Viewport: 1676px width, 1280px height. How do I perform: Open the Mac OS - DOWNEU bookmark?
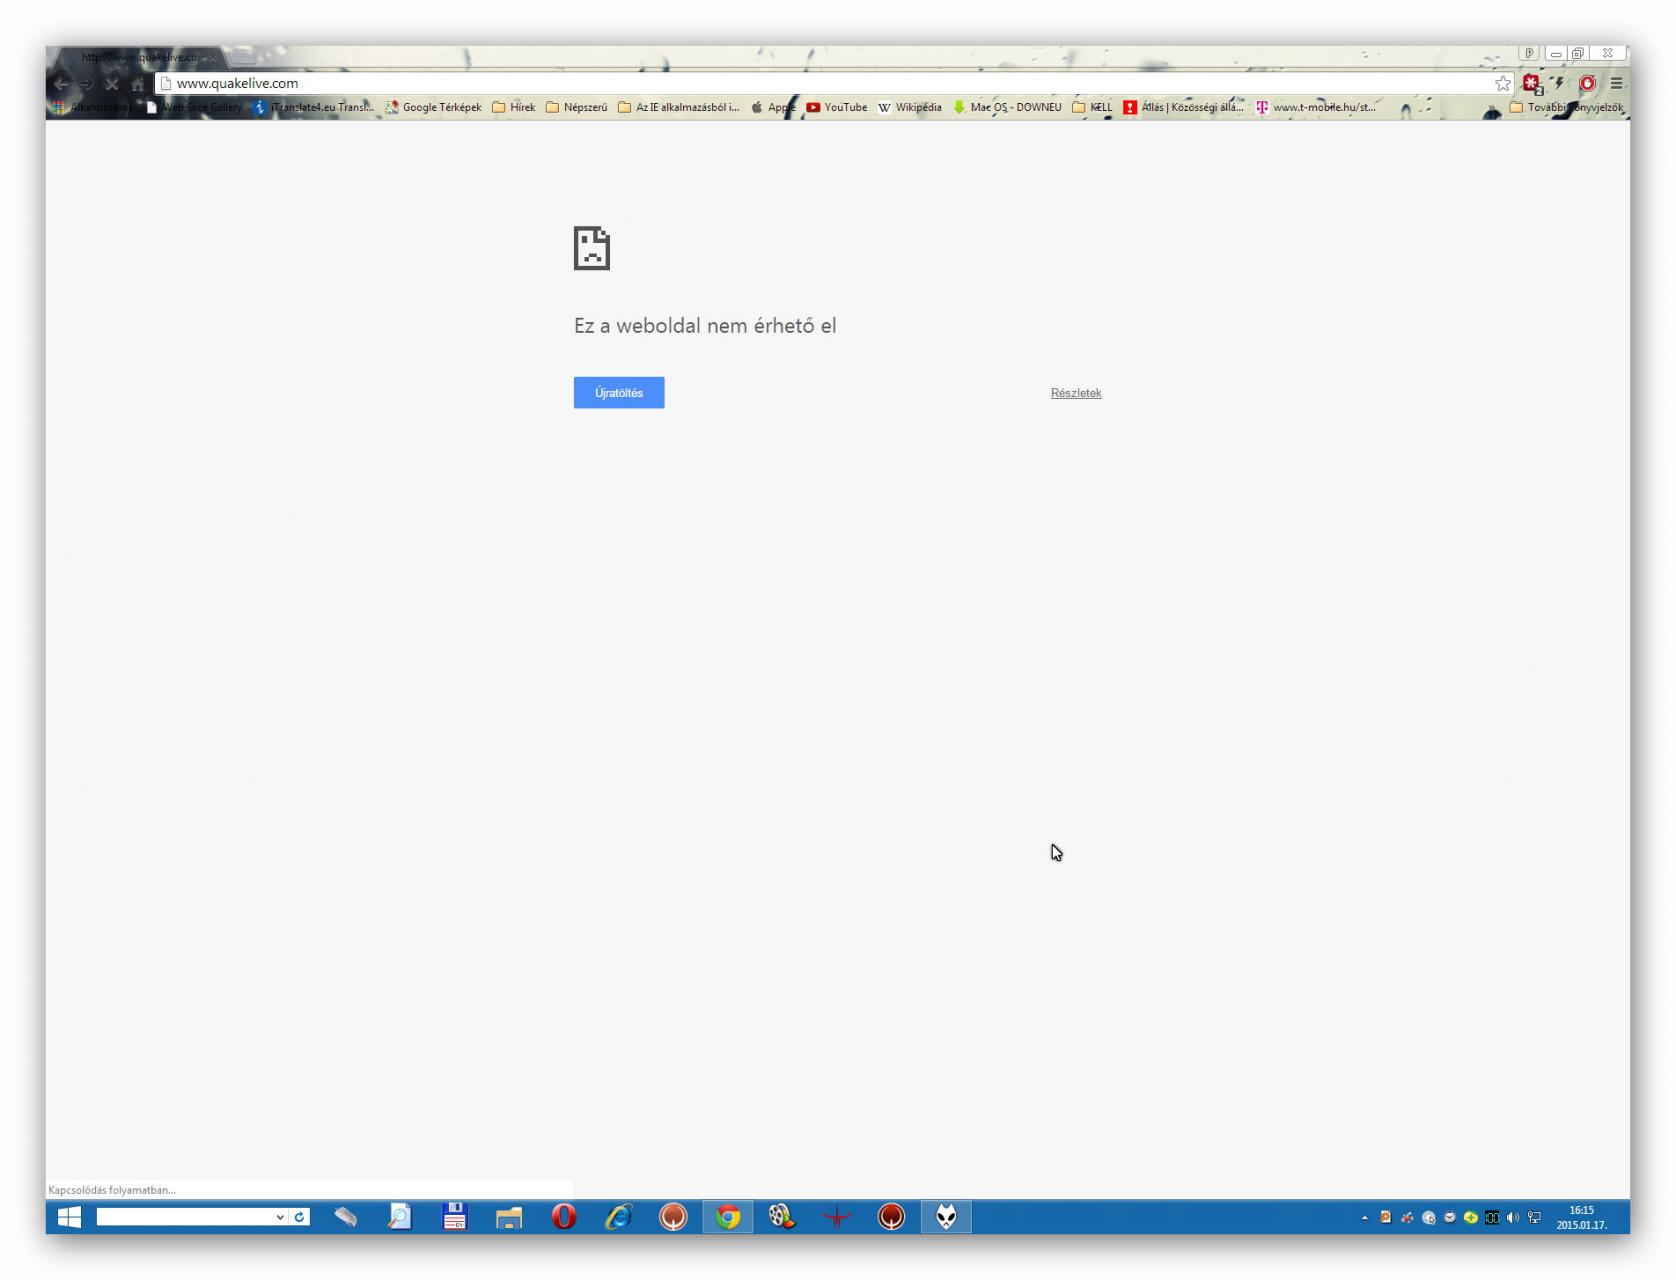[x=1007, y=108]
